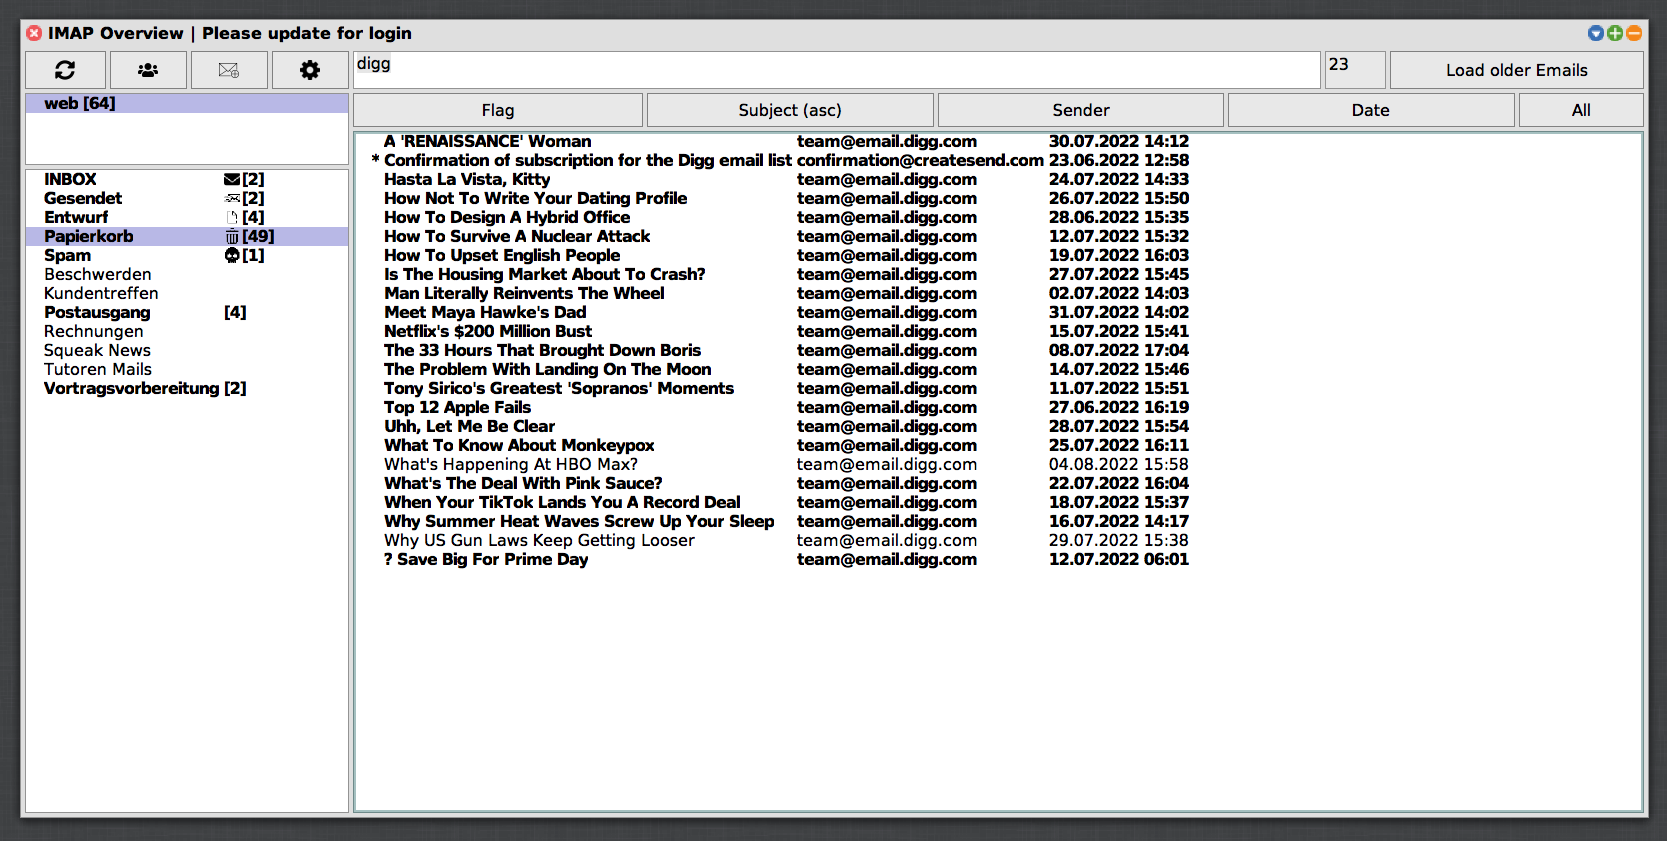Open the Rechnungen folder

[x=187, y=331]
